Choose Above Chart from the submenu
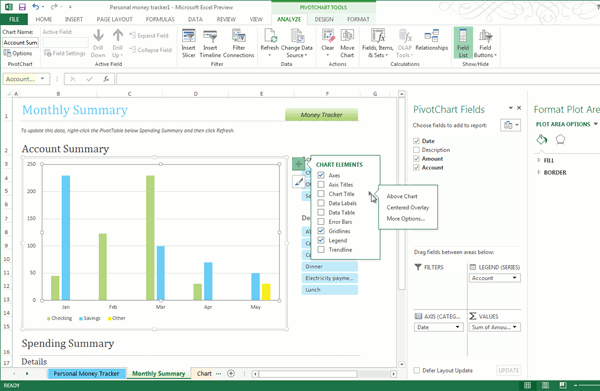This screenshot has width=600, height=391. point(402,196)
